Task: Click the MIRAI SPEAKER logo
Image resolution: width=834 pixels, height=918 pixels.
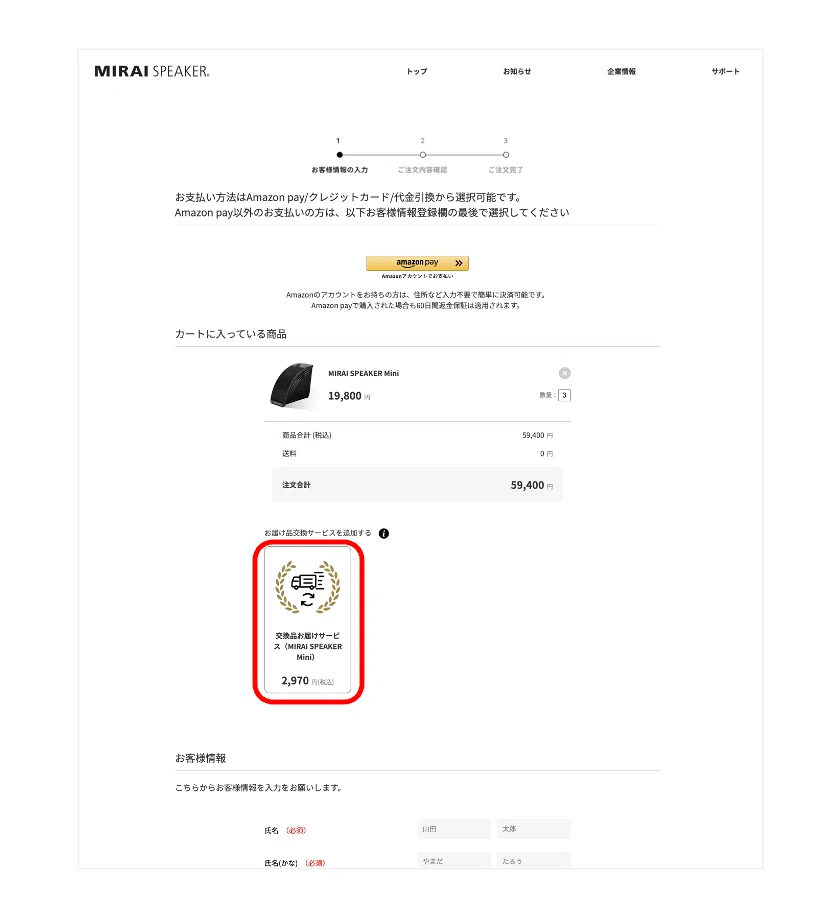Action: (x=152, y=71)
